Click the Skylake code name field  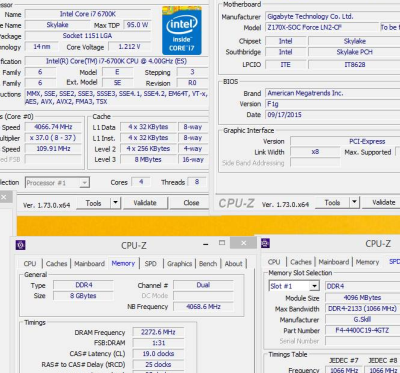57,25
